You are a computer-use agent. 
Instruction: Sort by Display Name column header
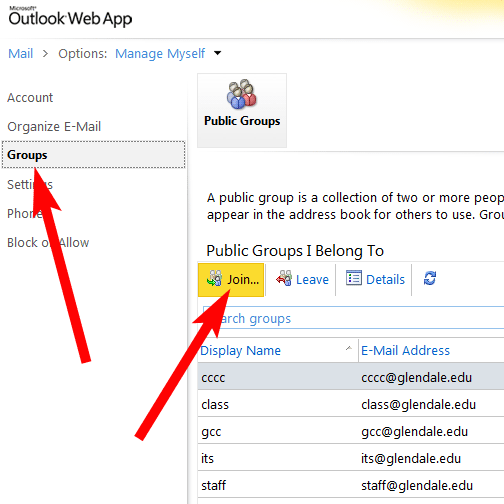pyautogui.click(x=240, y=351)
